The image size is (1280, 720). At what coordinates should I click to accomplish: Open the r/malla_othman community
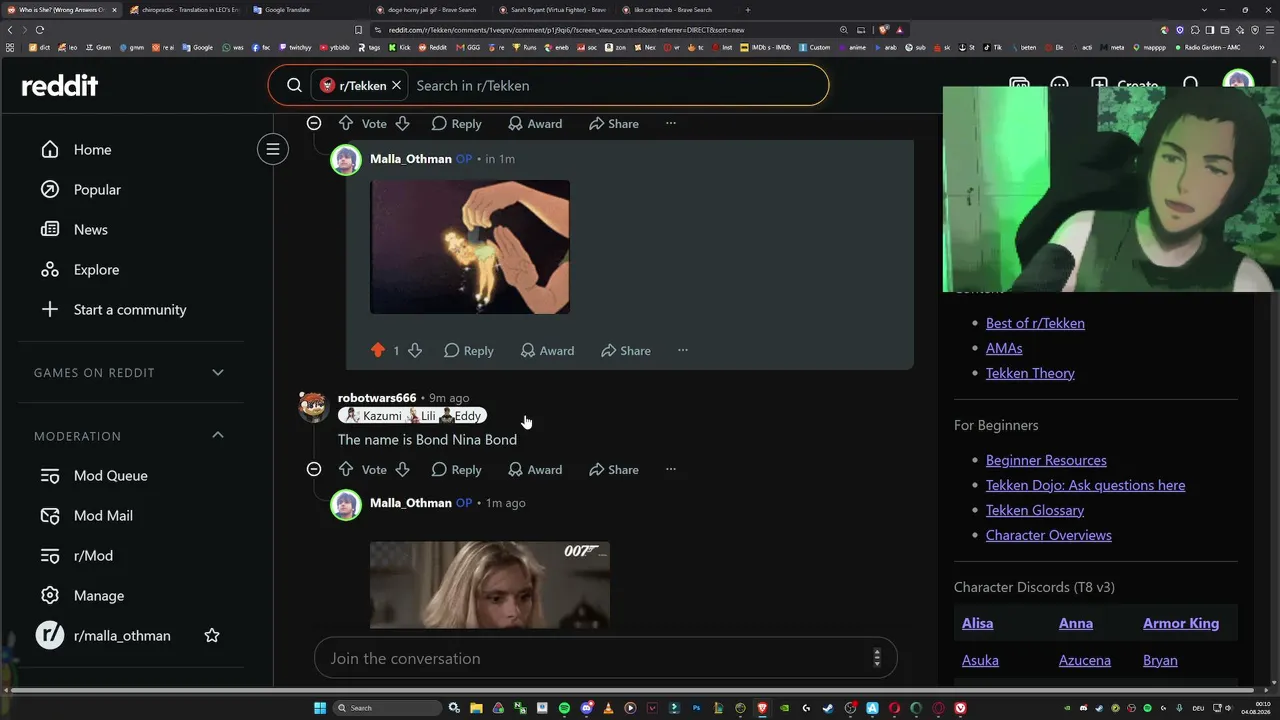point(122,635)
